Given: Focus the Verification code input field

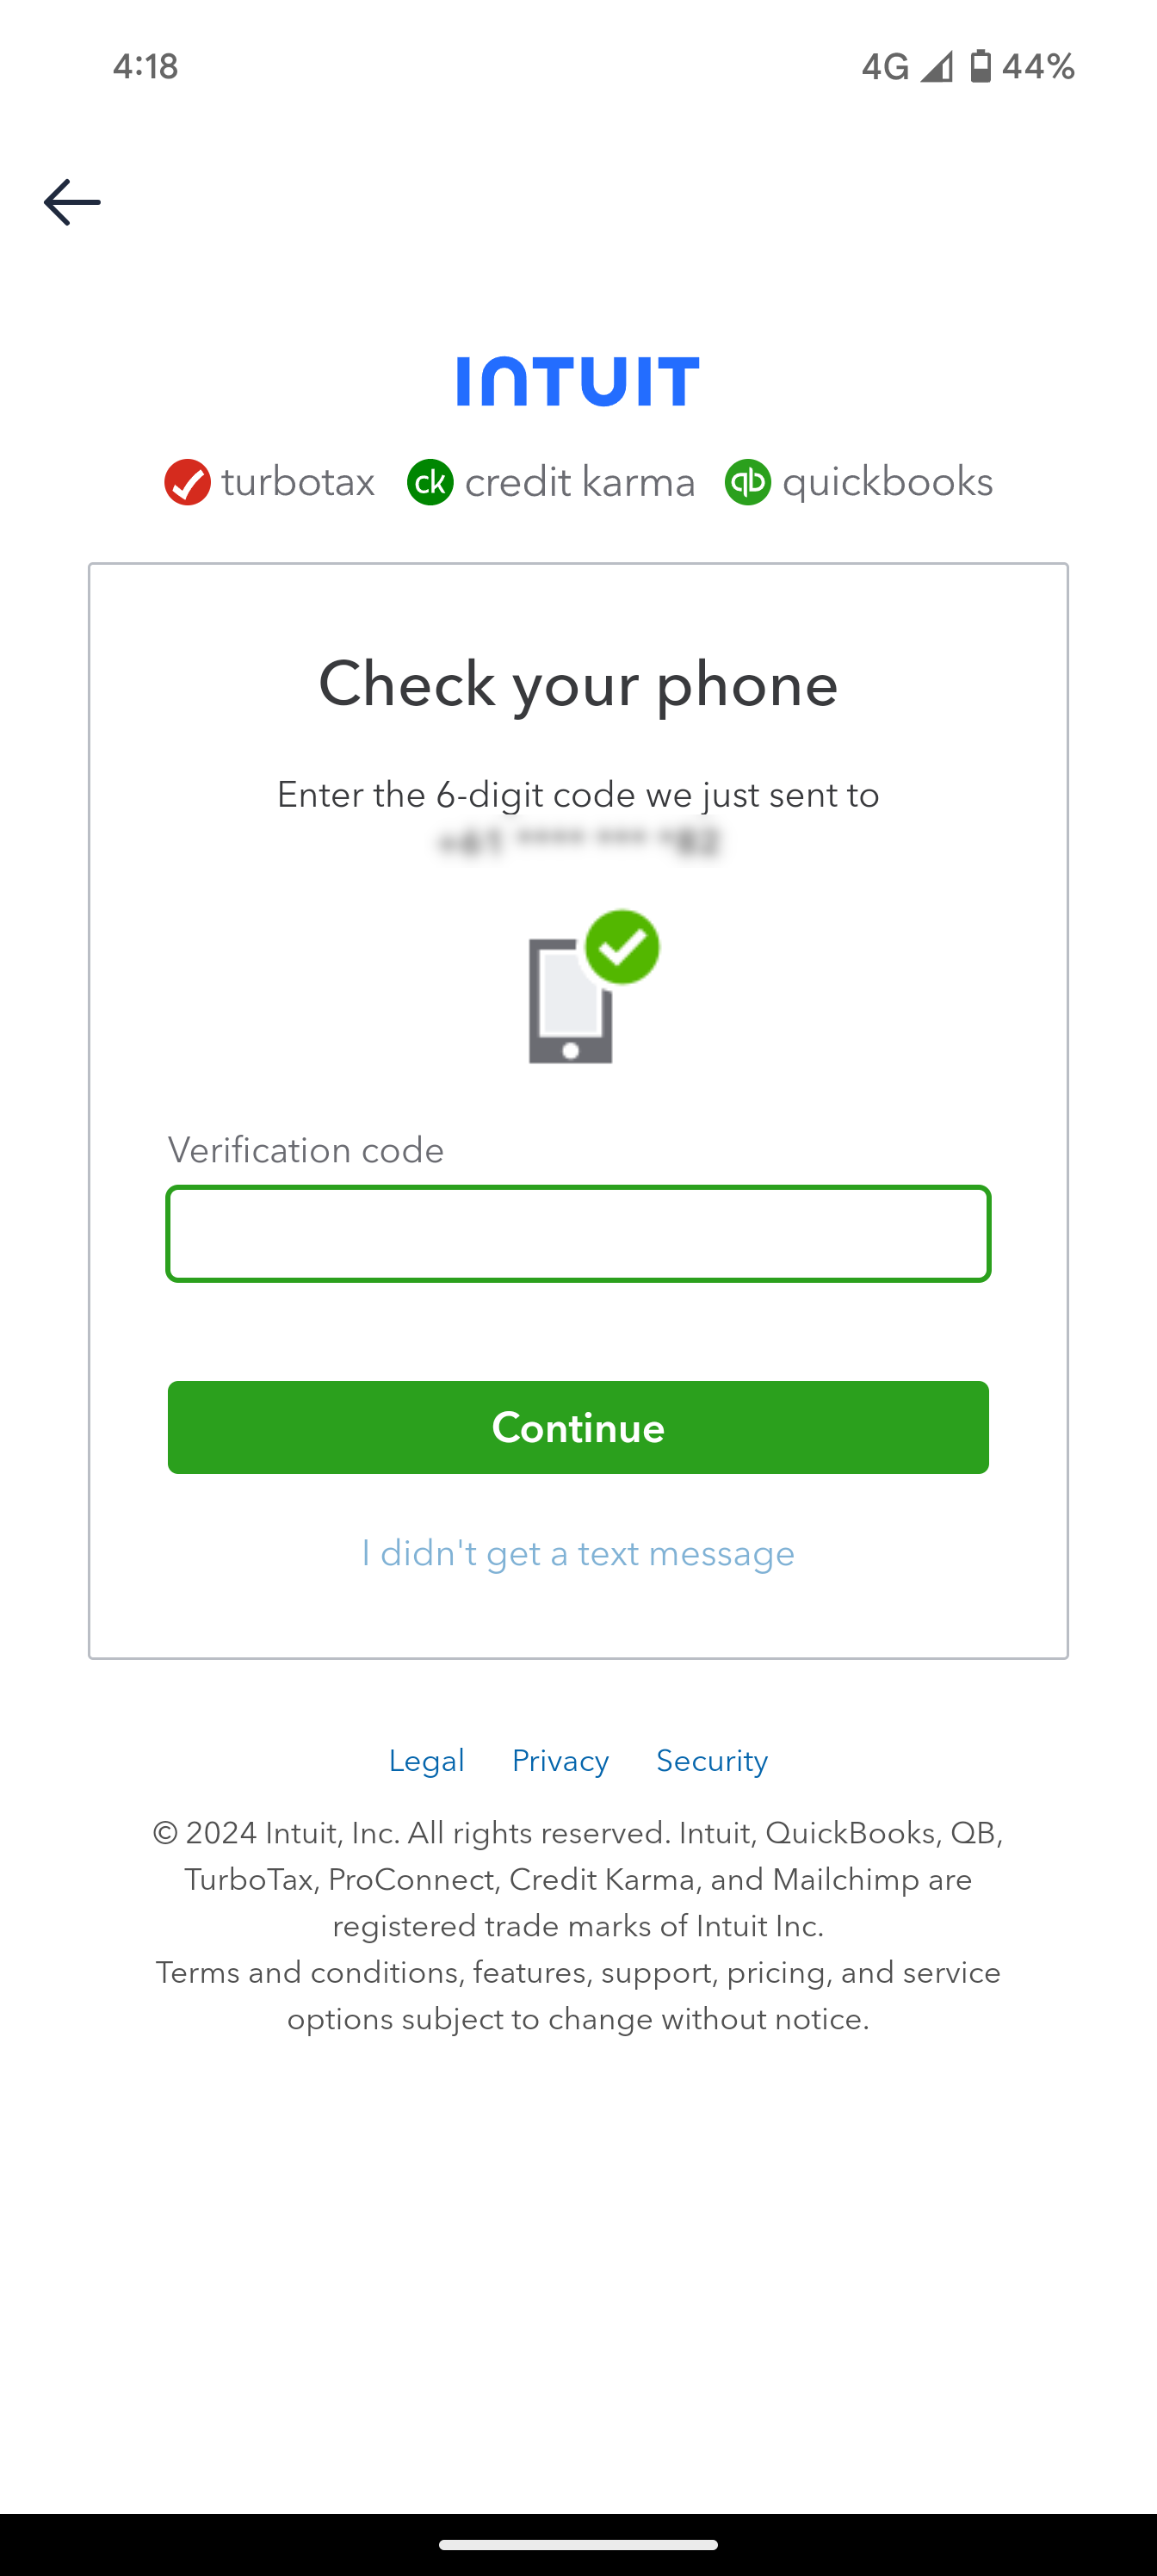Looking at the screenshot, I should click(578, 1233).
